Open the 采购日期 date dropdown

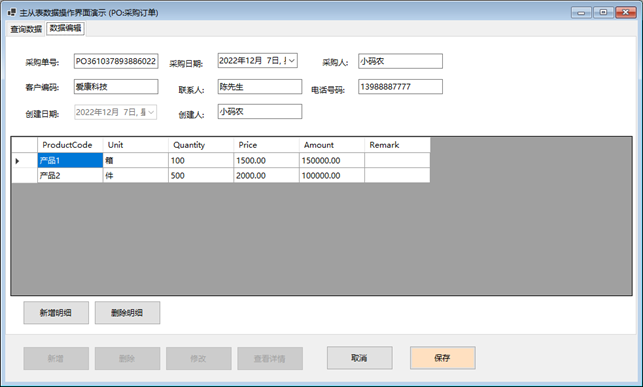click(292, 61)
